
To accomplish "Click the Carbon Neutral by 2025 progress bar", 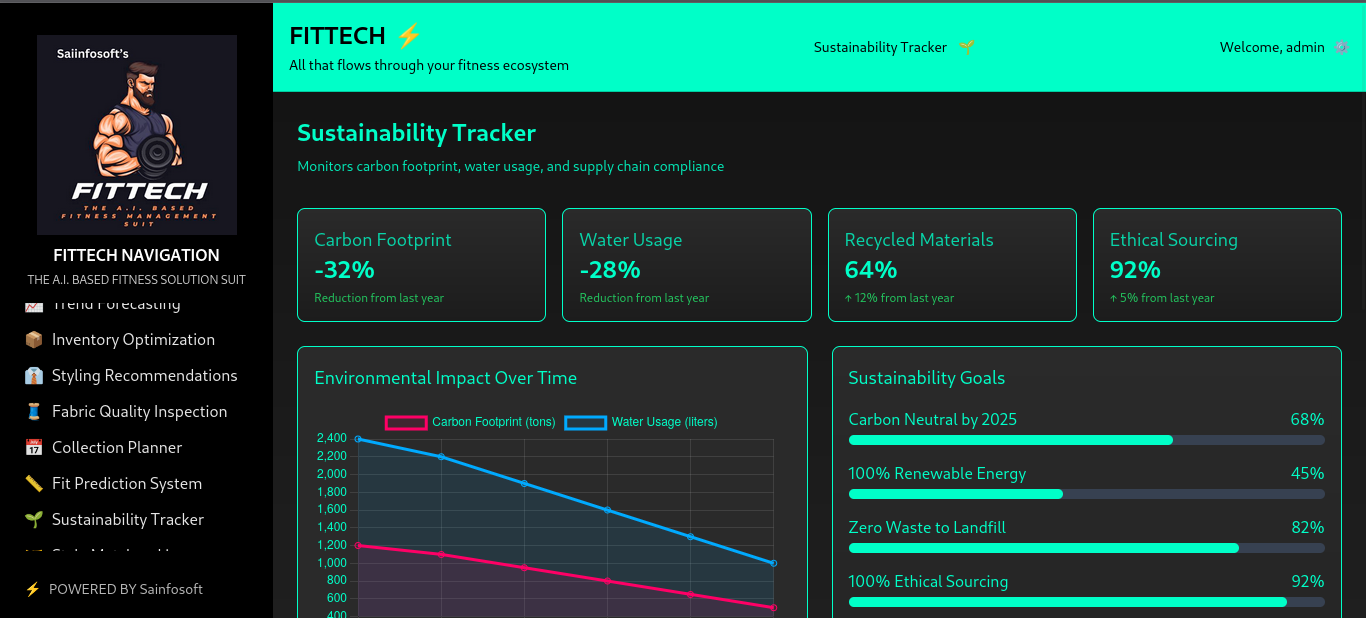I will [1086, 440].
